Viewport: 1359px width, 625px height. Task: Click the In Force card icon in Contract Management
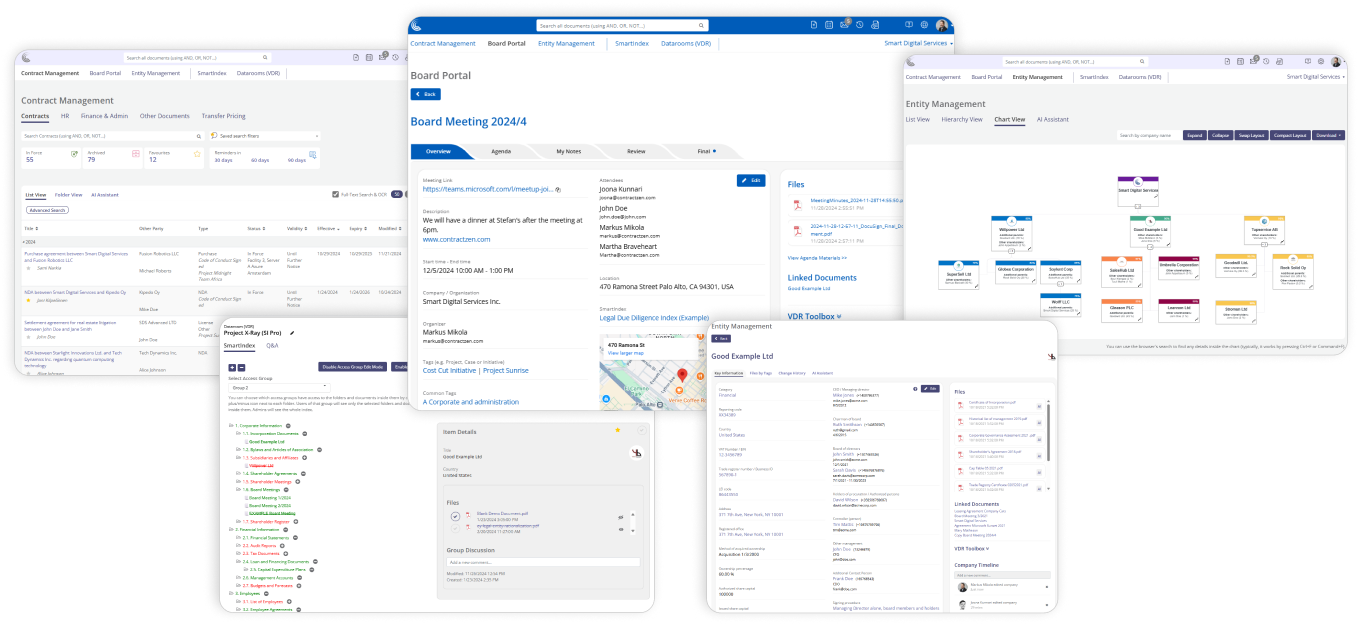(74, 154)
